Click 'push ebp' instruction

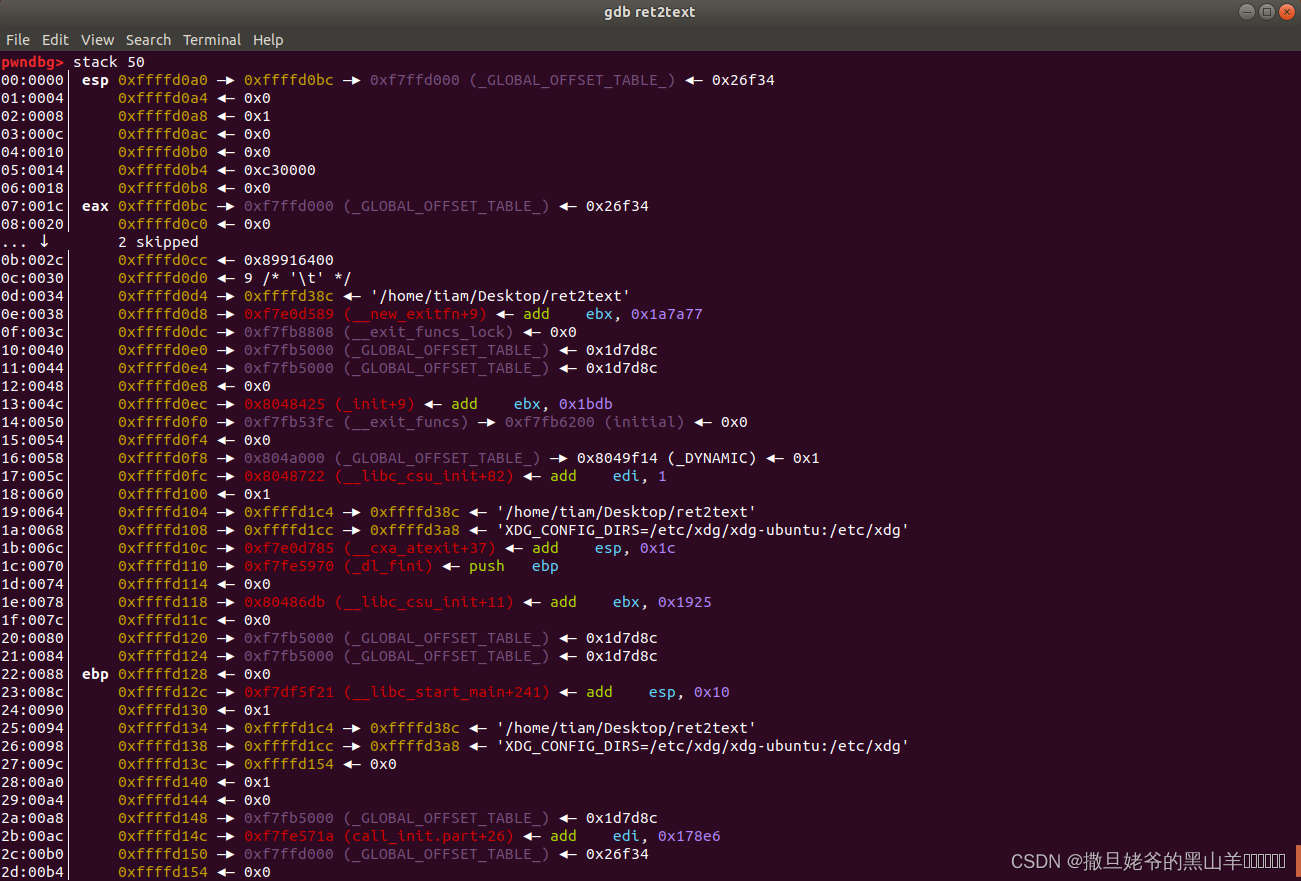514,566
